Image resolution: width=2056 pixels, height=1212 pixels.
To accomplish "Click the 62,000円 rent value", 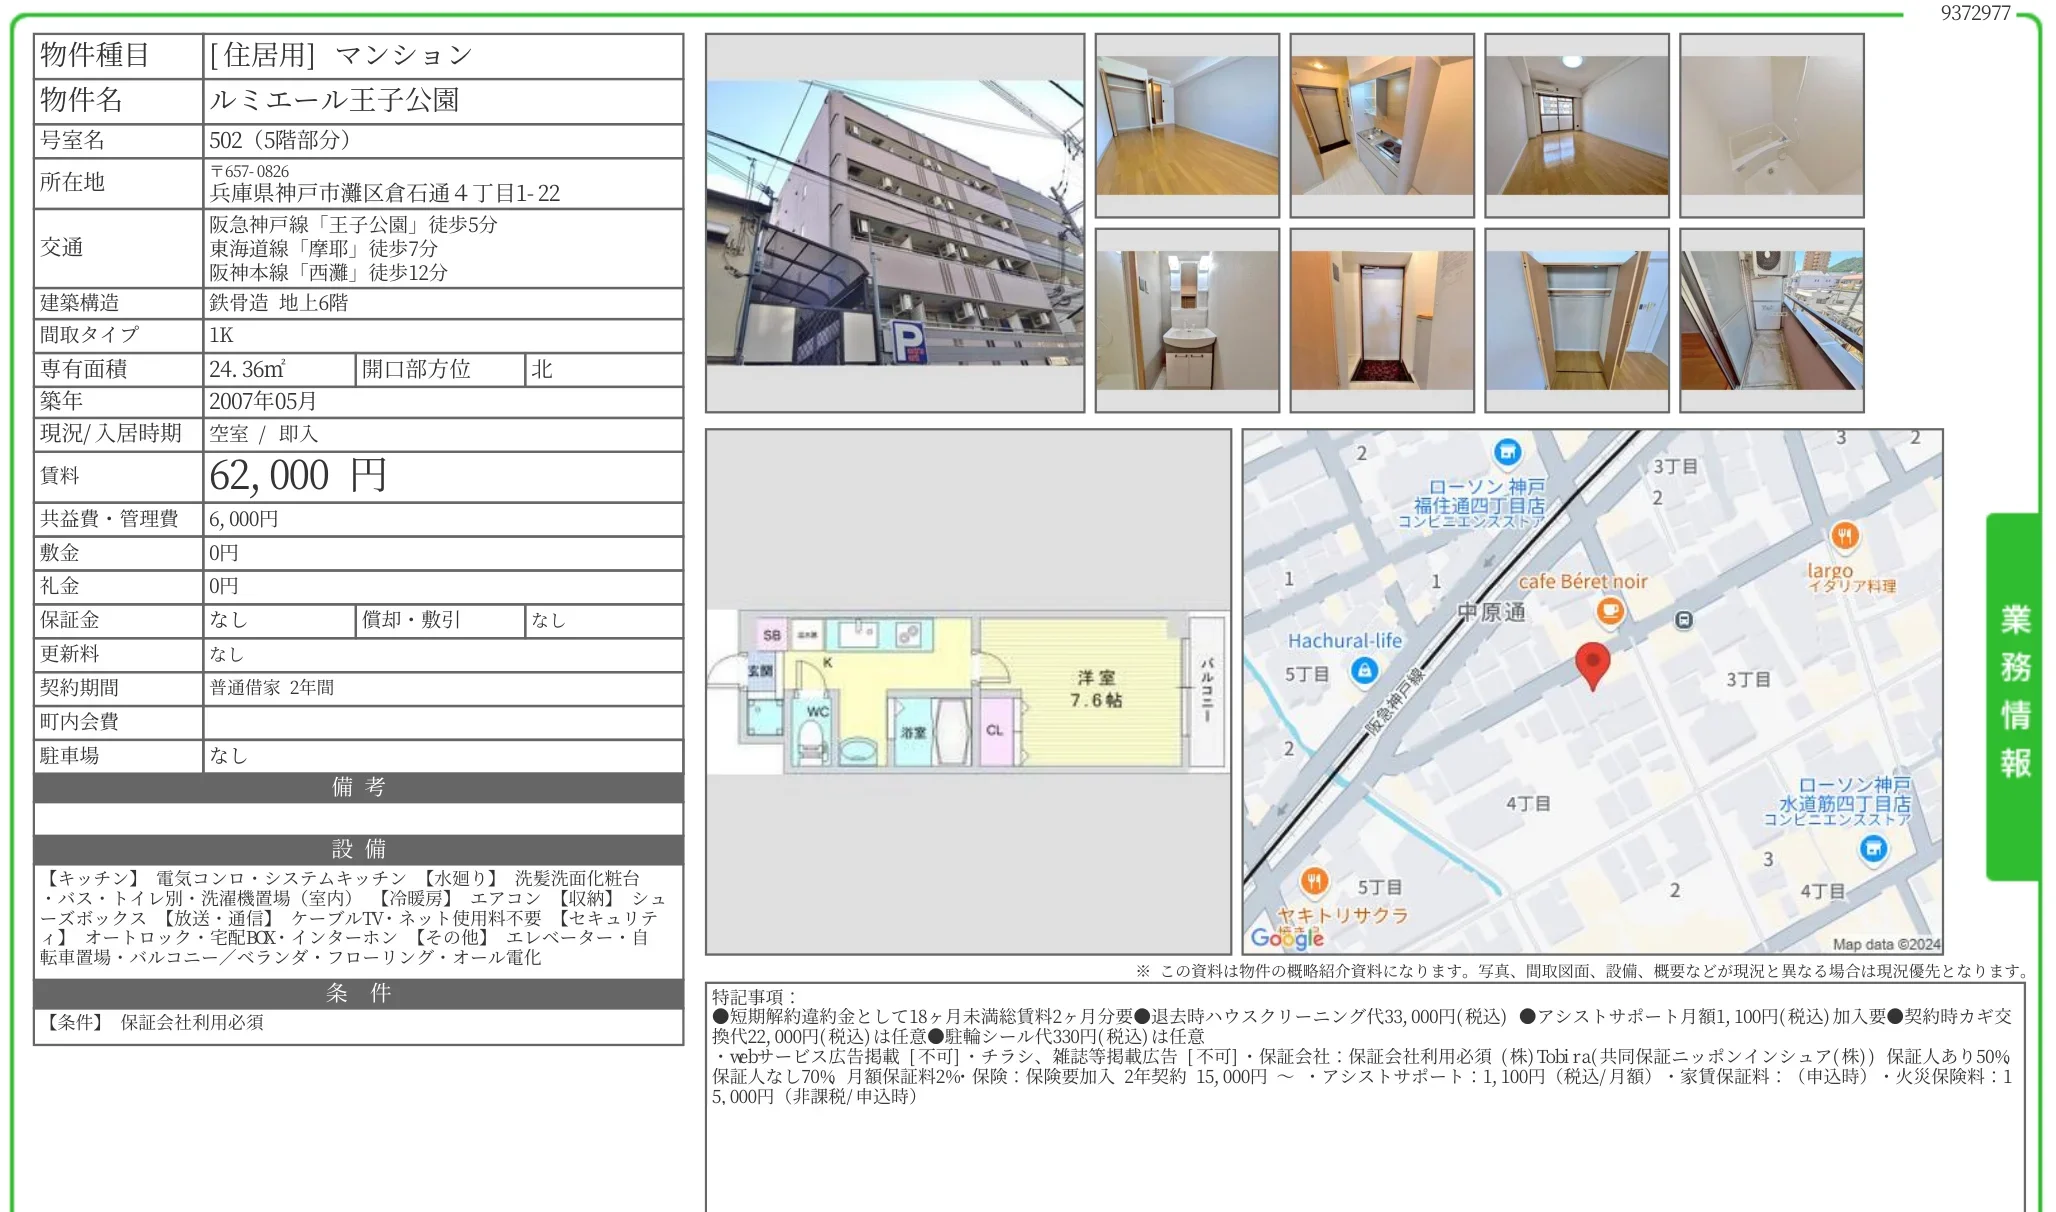I will [x=297, y=476].
